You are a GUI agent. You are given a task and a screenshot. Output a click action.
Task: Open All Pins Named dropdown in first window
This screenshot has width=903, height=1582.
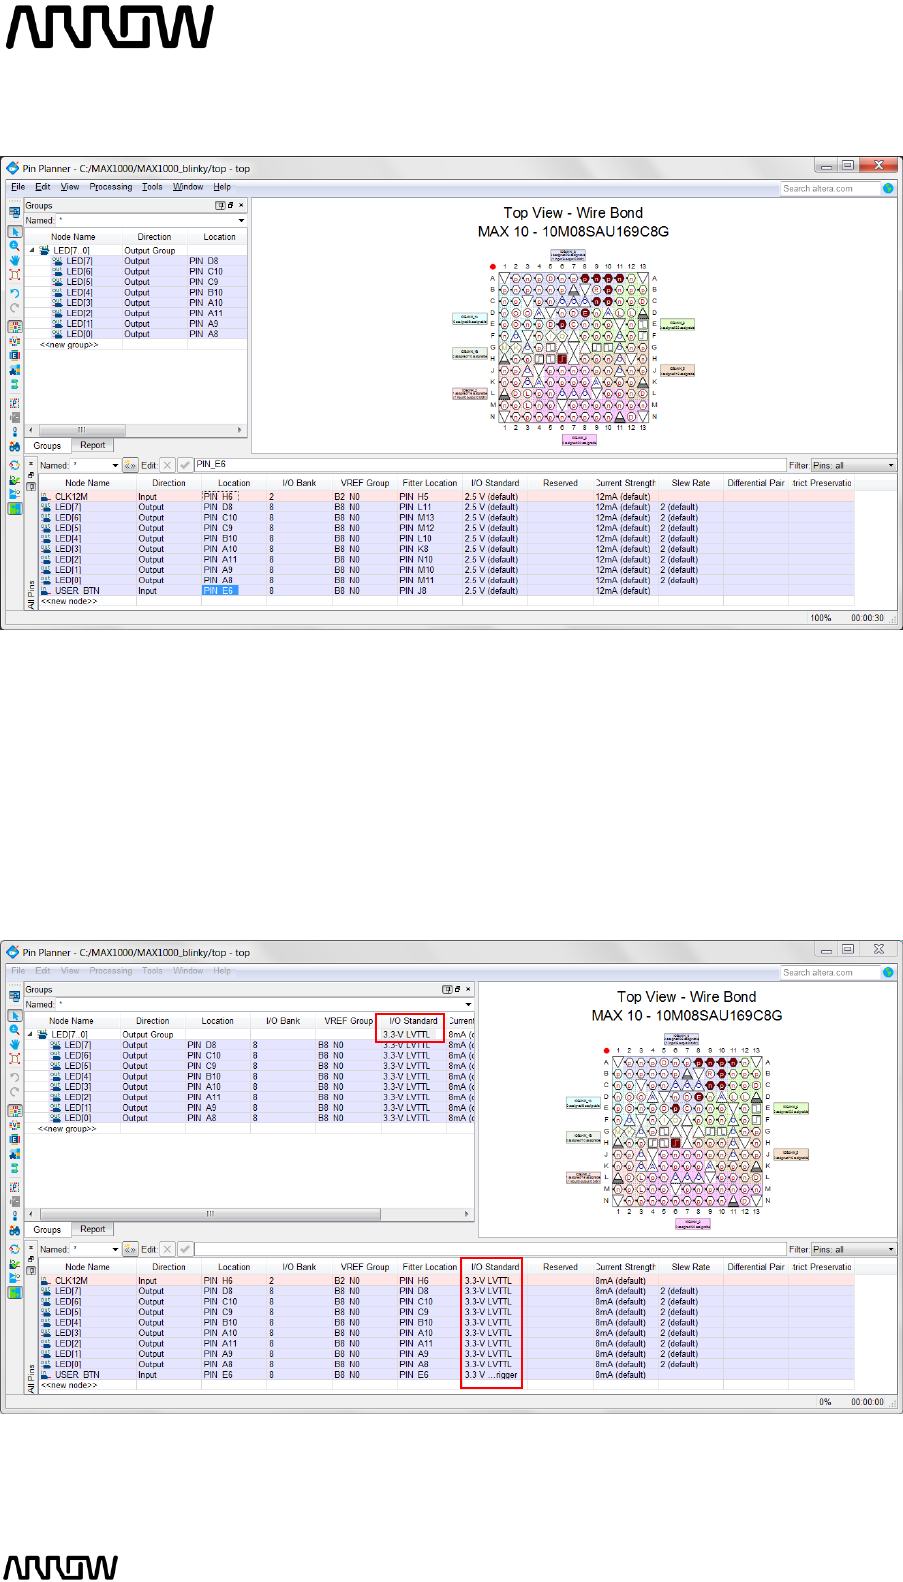point(115,465)
